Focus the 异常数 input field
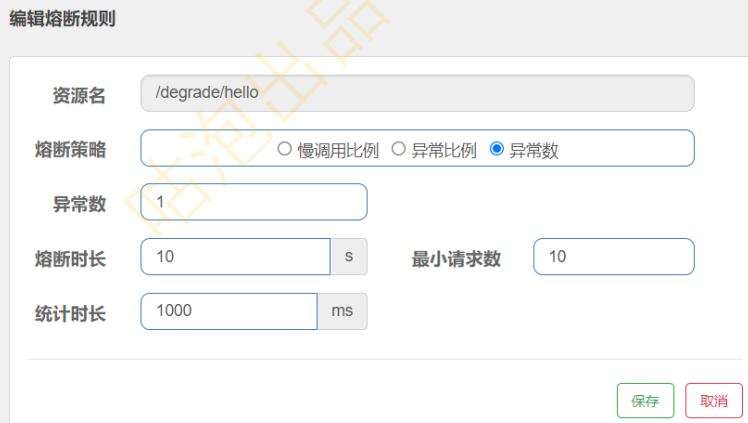The width and height of the screenshot is (748, 423). click(254, 202)
